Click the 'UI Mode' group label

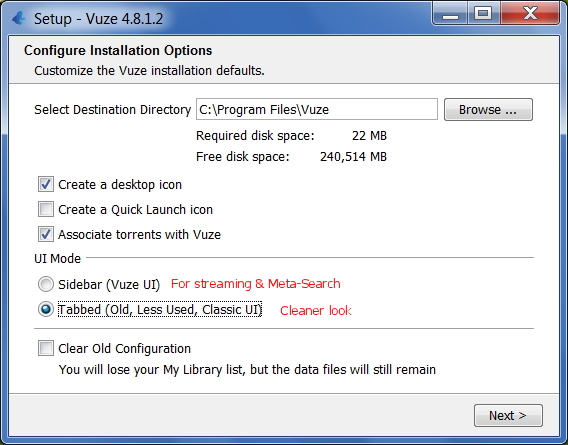58,258
